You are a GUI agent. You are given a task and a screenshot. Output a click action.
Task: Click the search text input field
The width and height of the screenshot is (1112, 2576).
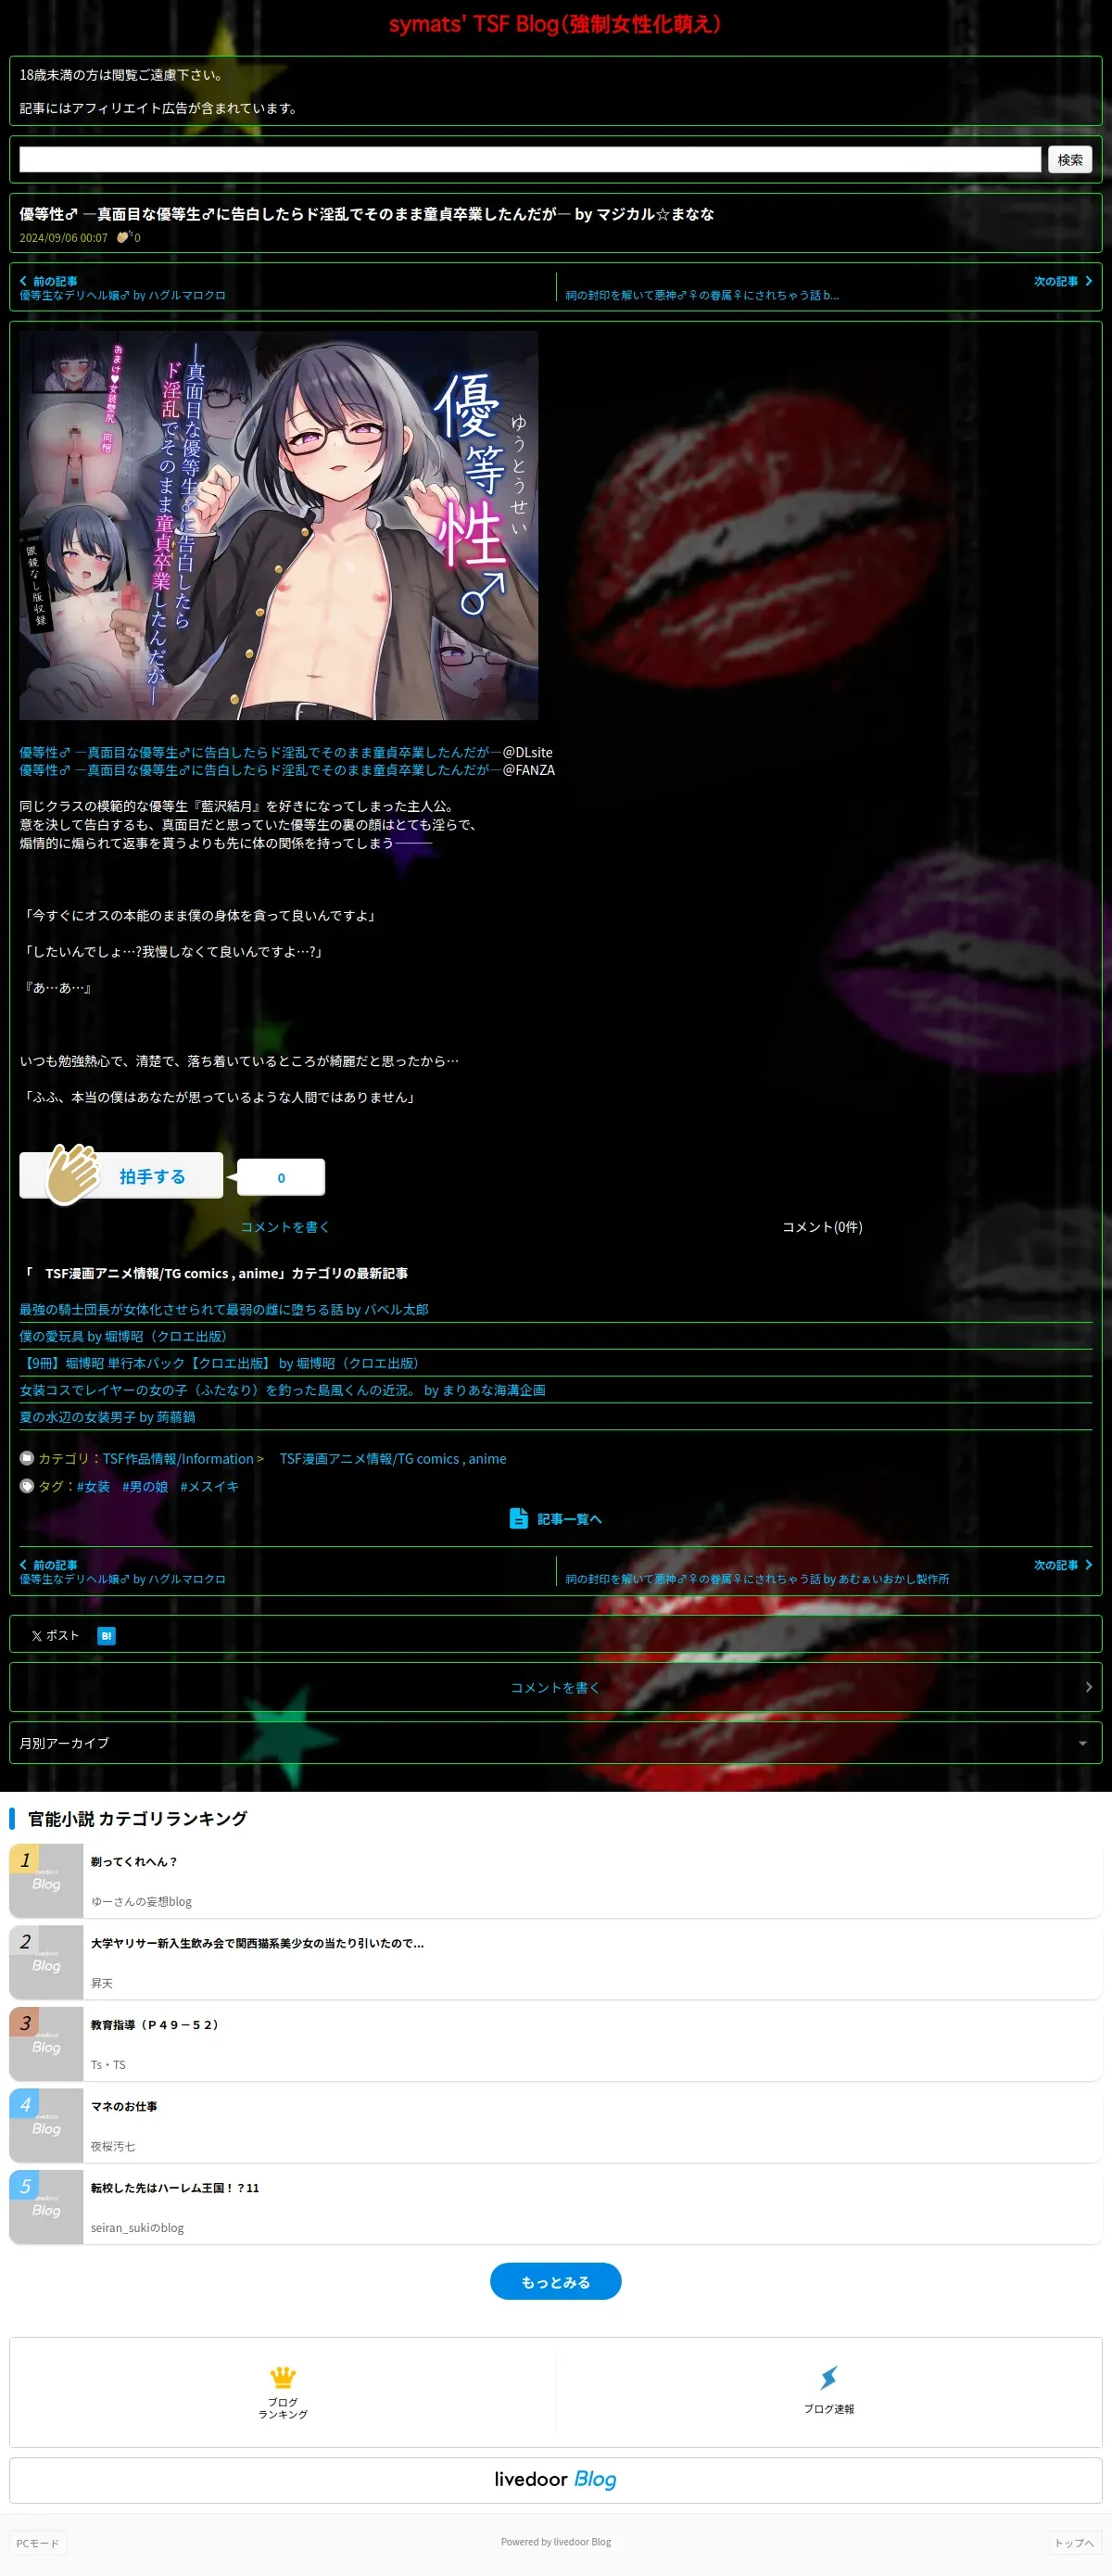click(530, 159)
